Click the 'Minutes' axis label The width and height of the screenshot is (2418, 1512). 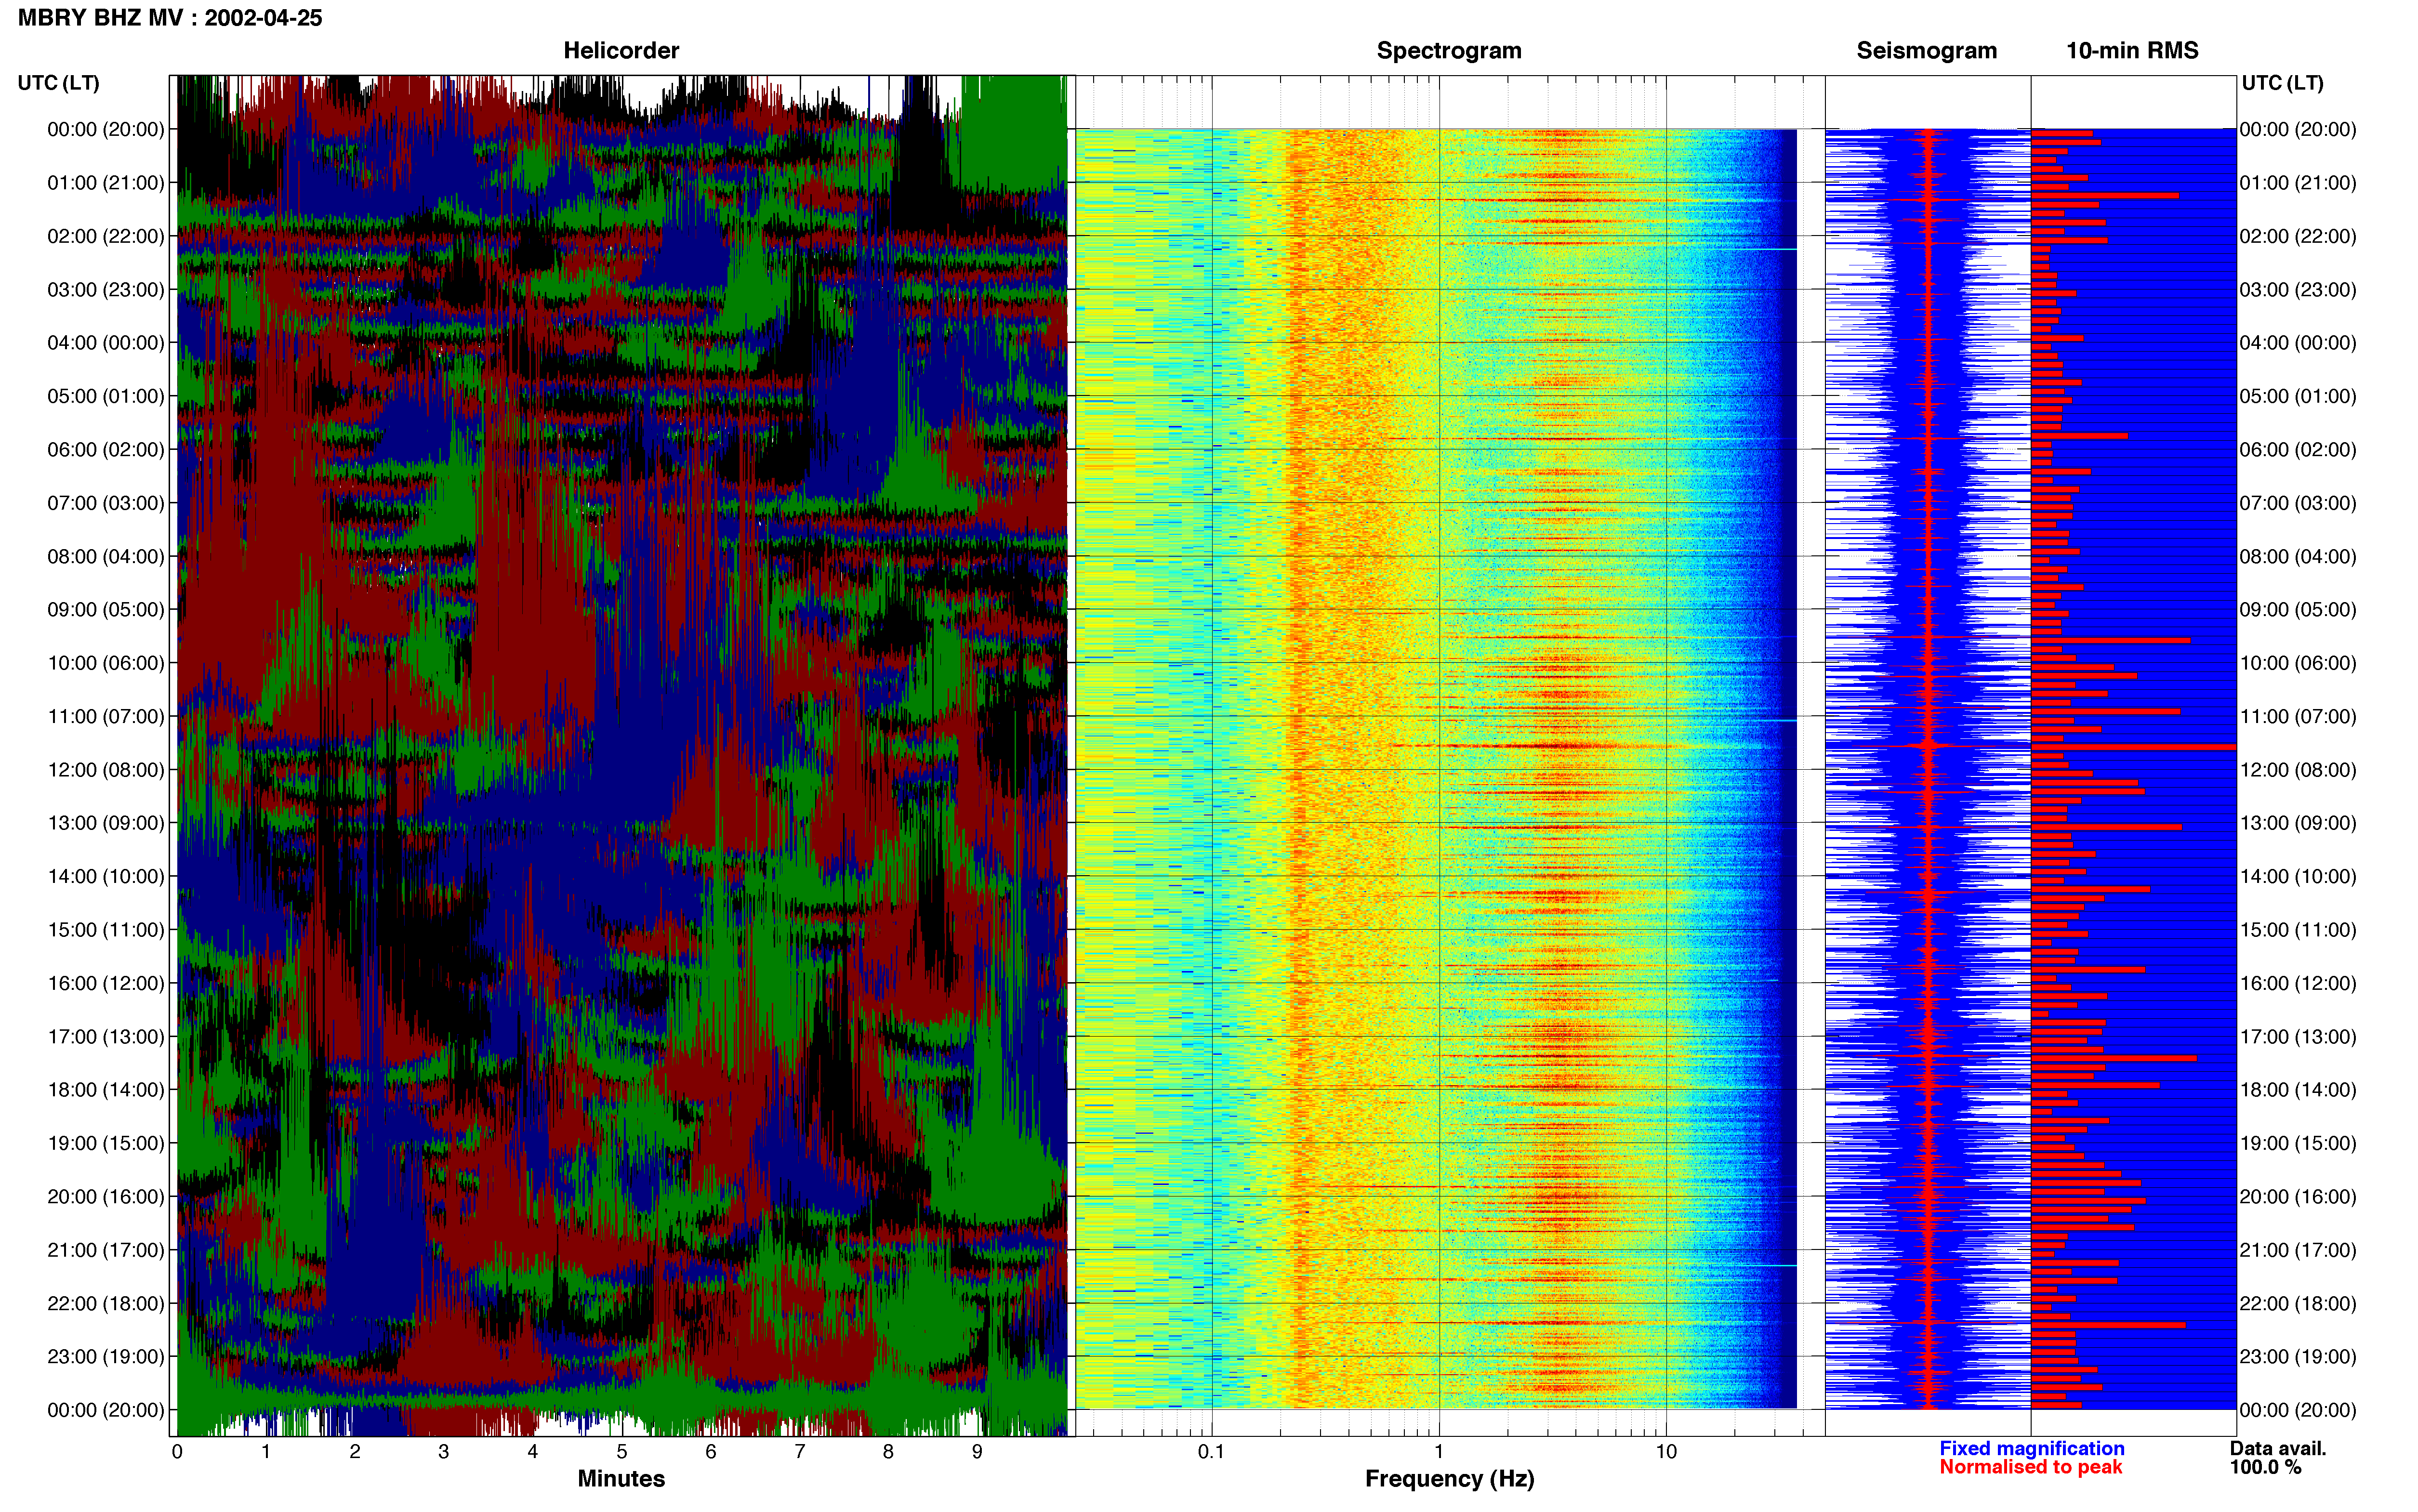[621, 1478]
